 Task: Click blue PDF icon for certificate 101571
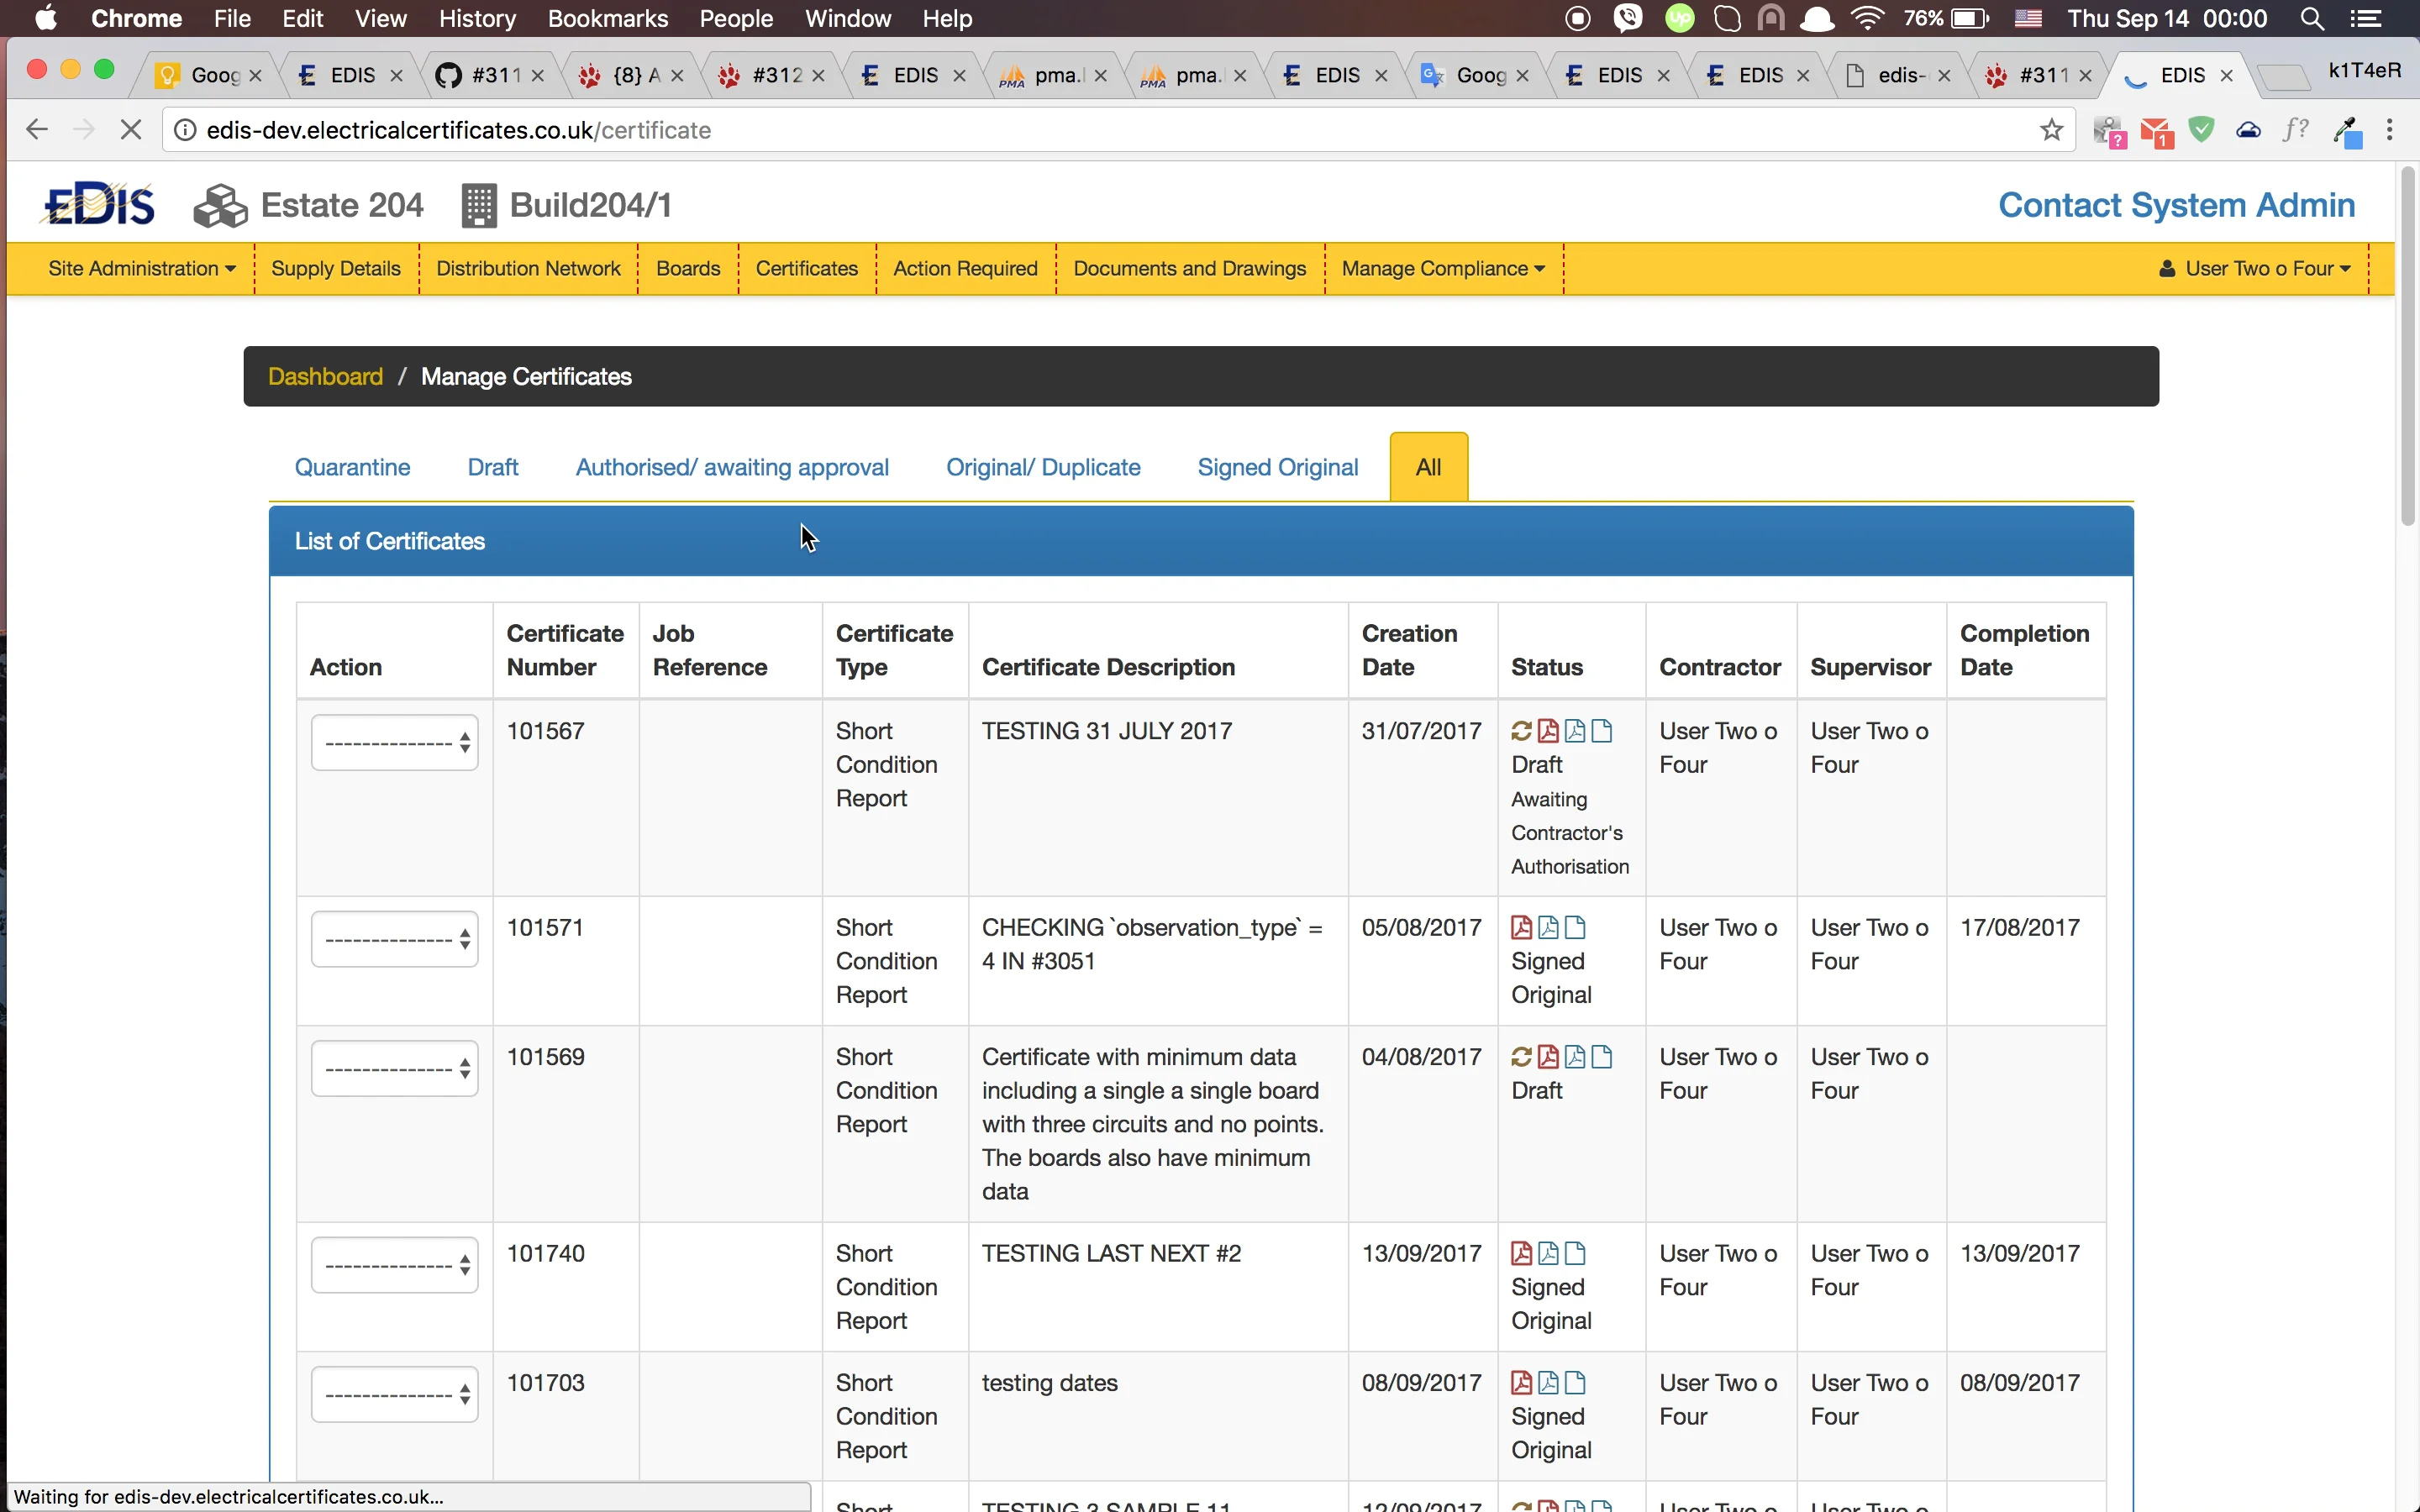point(1548,927)
